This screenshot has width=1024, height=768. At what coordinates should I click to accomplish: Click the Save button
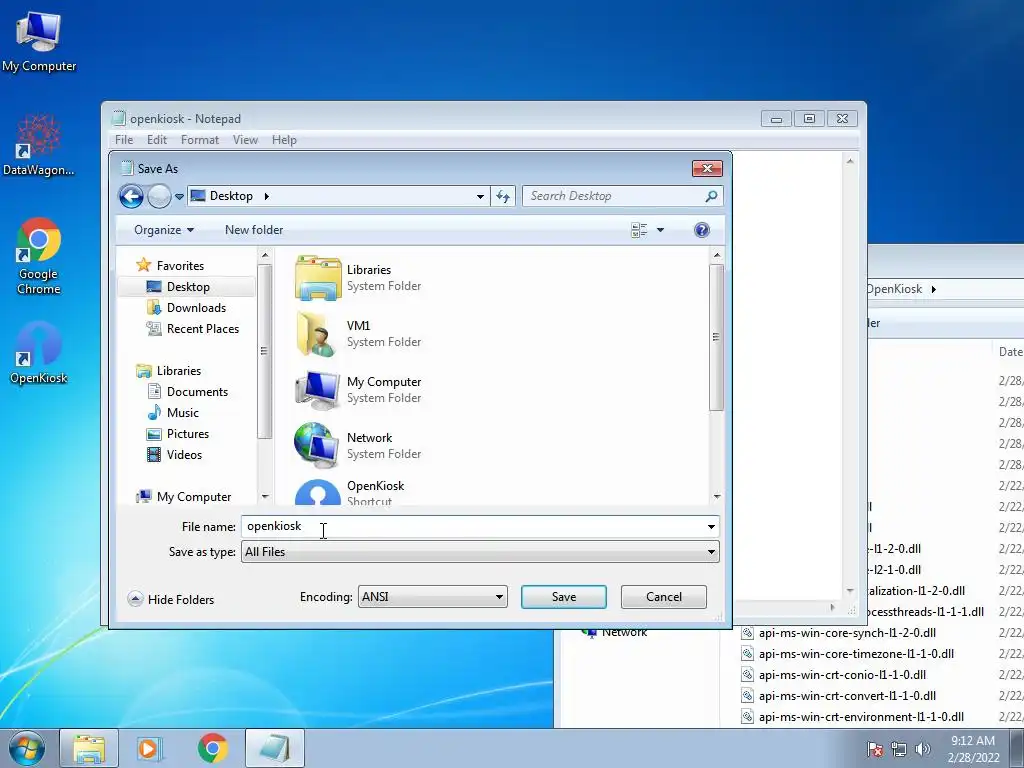pos(564,597)
